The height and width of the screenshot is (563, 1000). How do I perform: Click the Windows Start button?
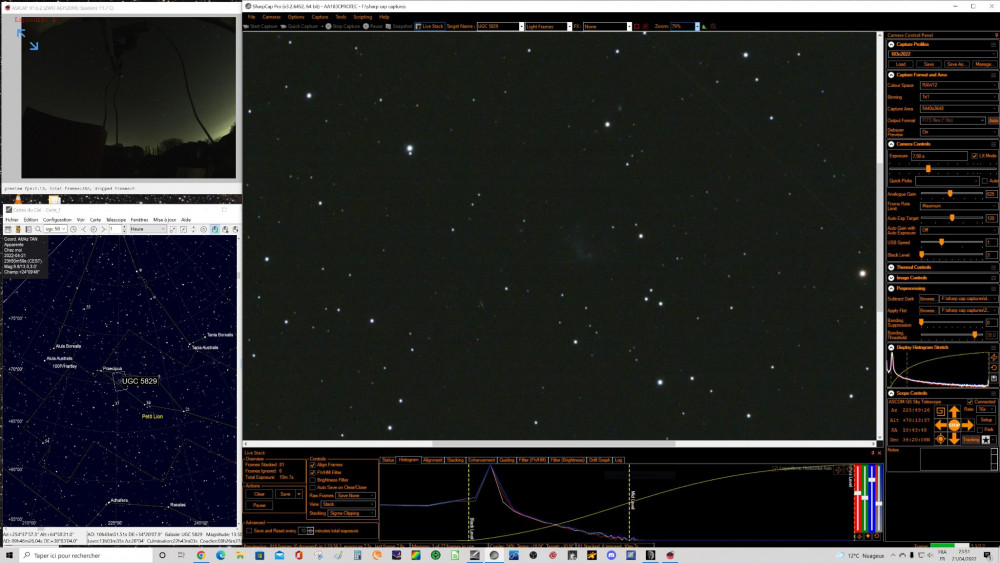10,555
